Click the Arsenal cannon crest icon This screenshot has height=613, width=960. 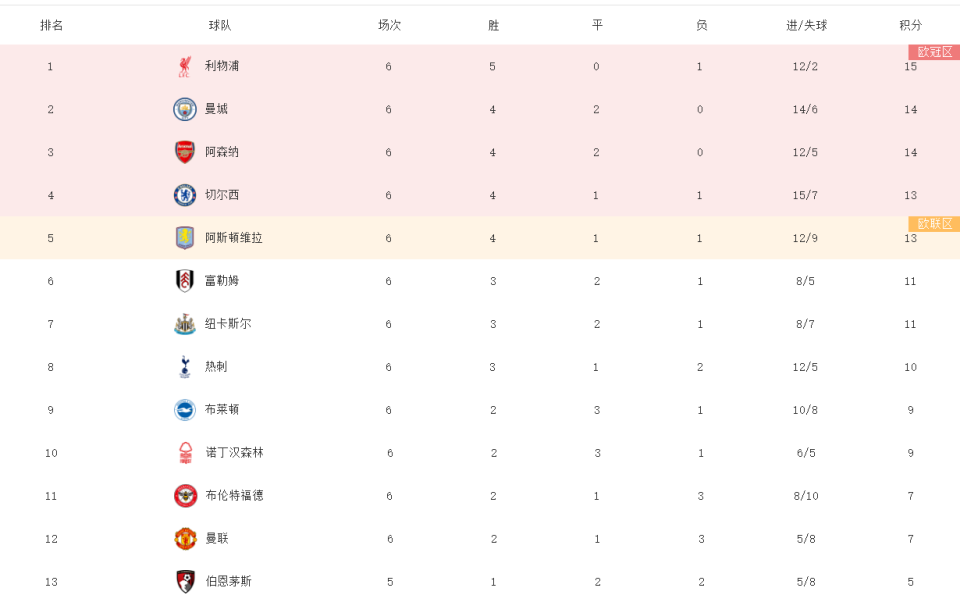185,152
